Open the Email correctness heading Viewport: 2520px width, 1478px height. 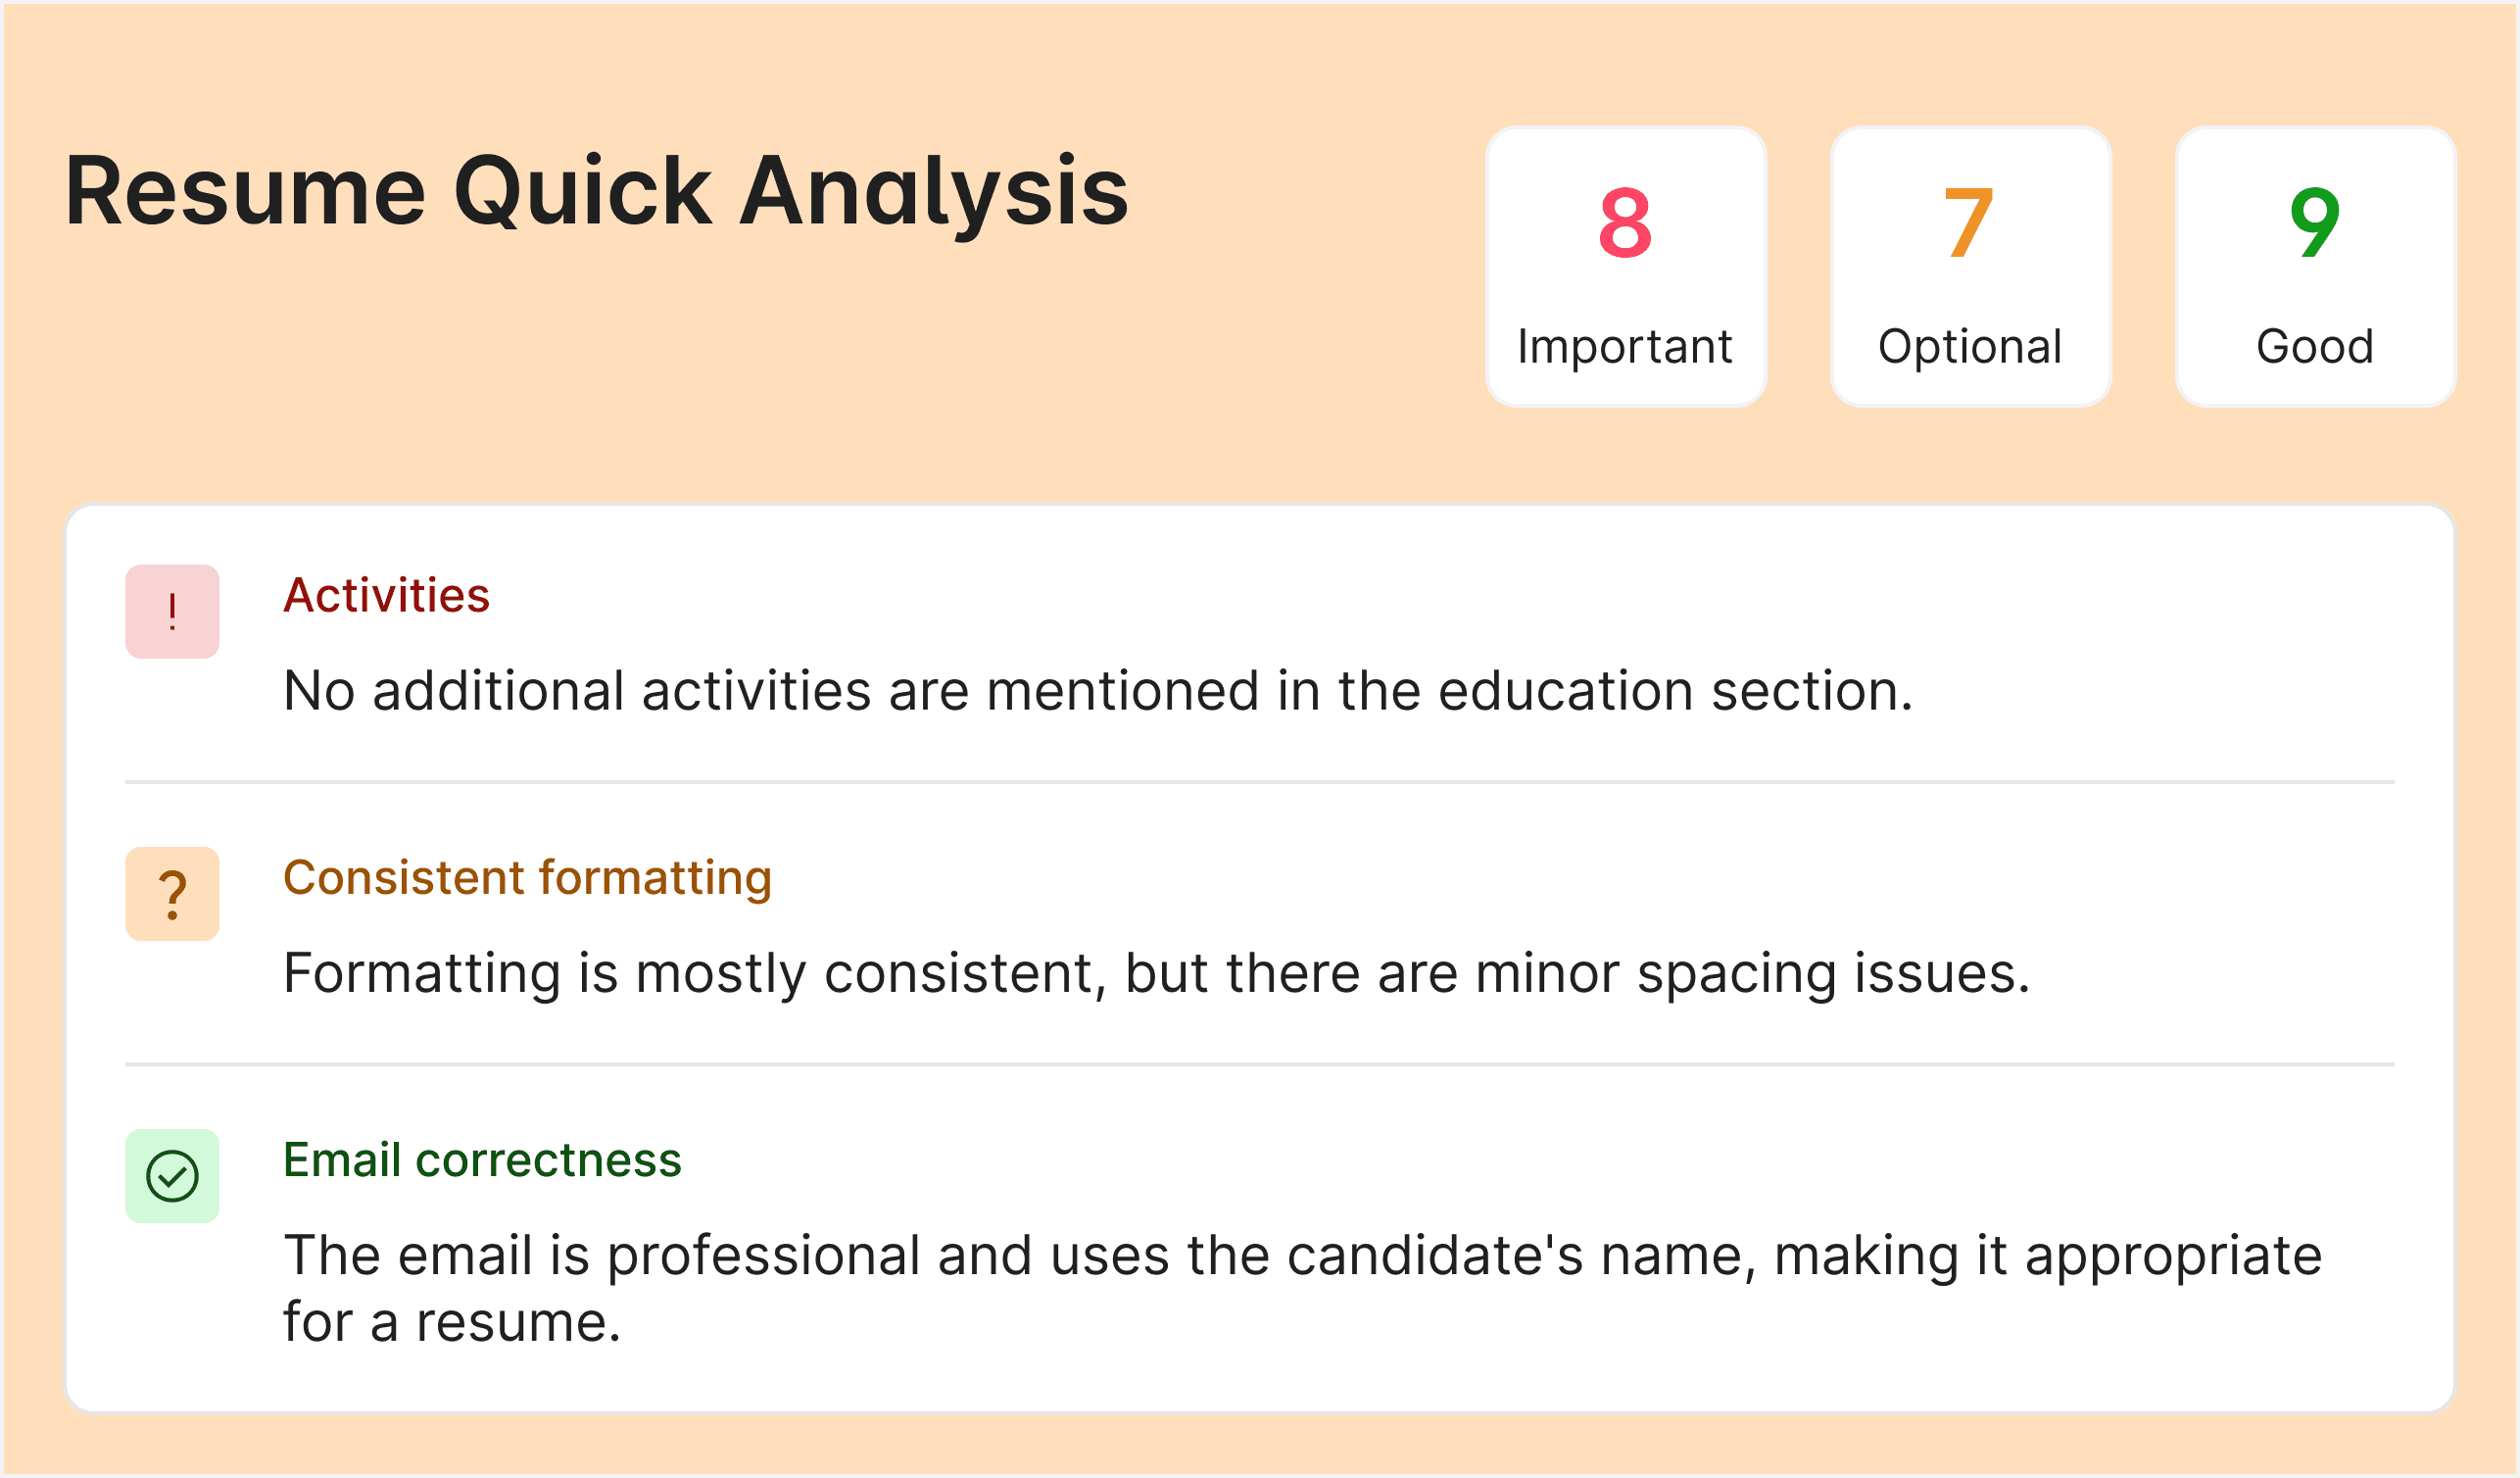(x=482, y=1160)
